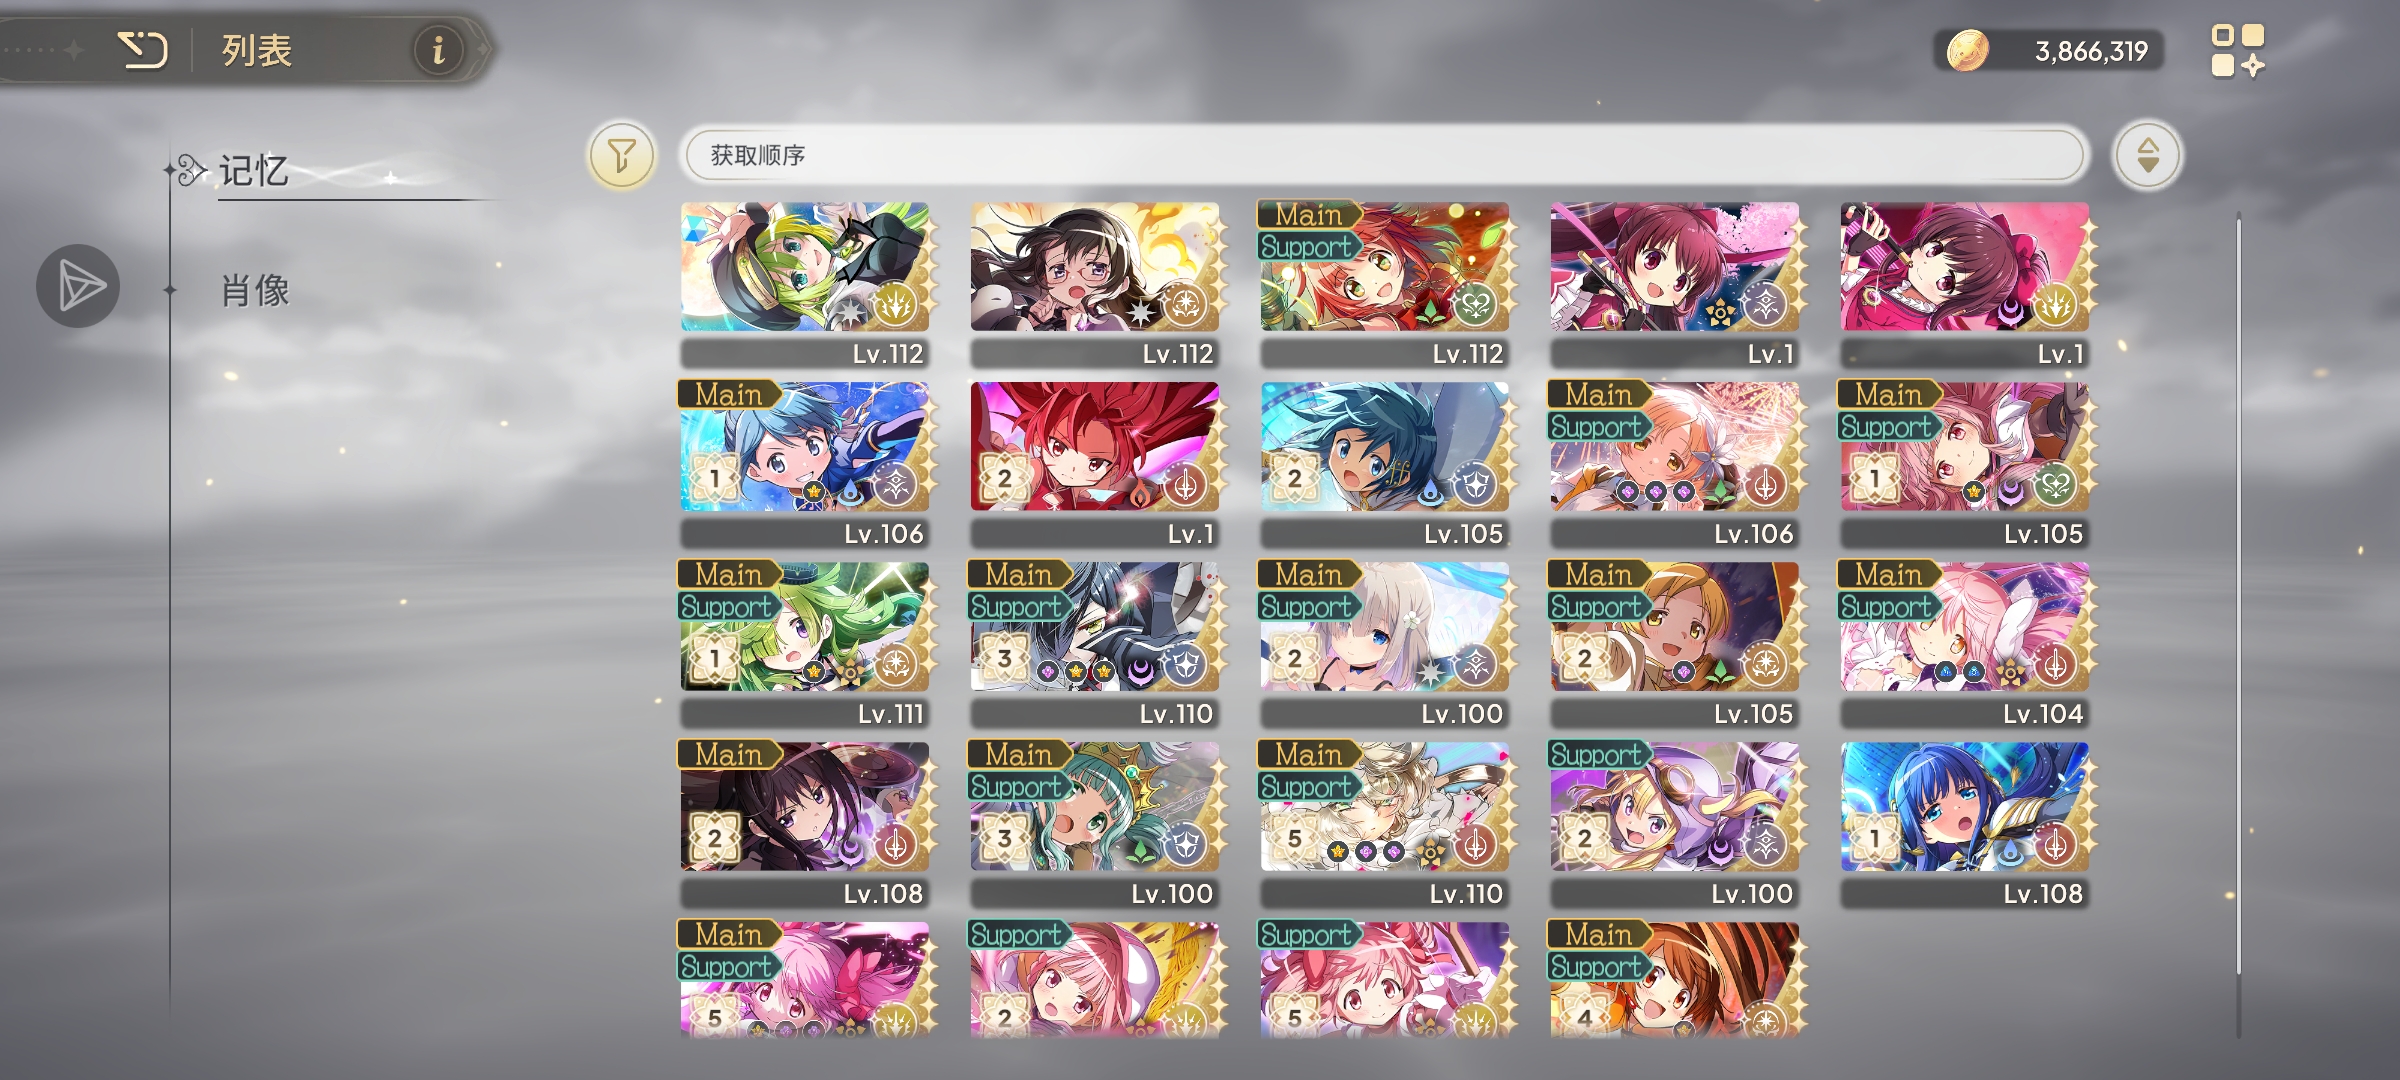
Task: Select the blue-haired Lv.108 card
Action: [x=1965, y=825]
